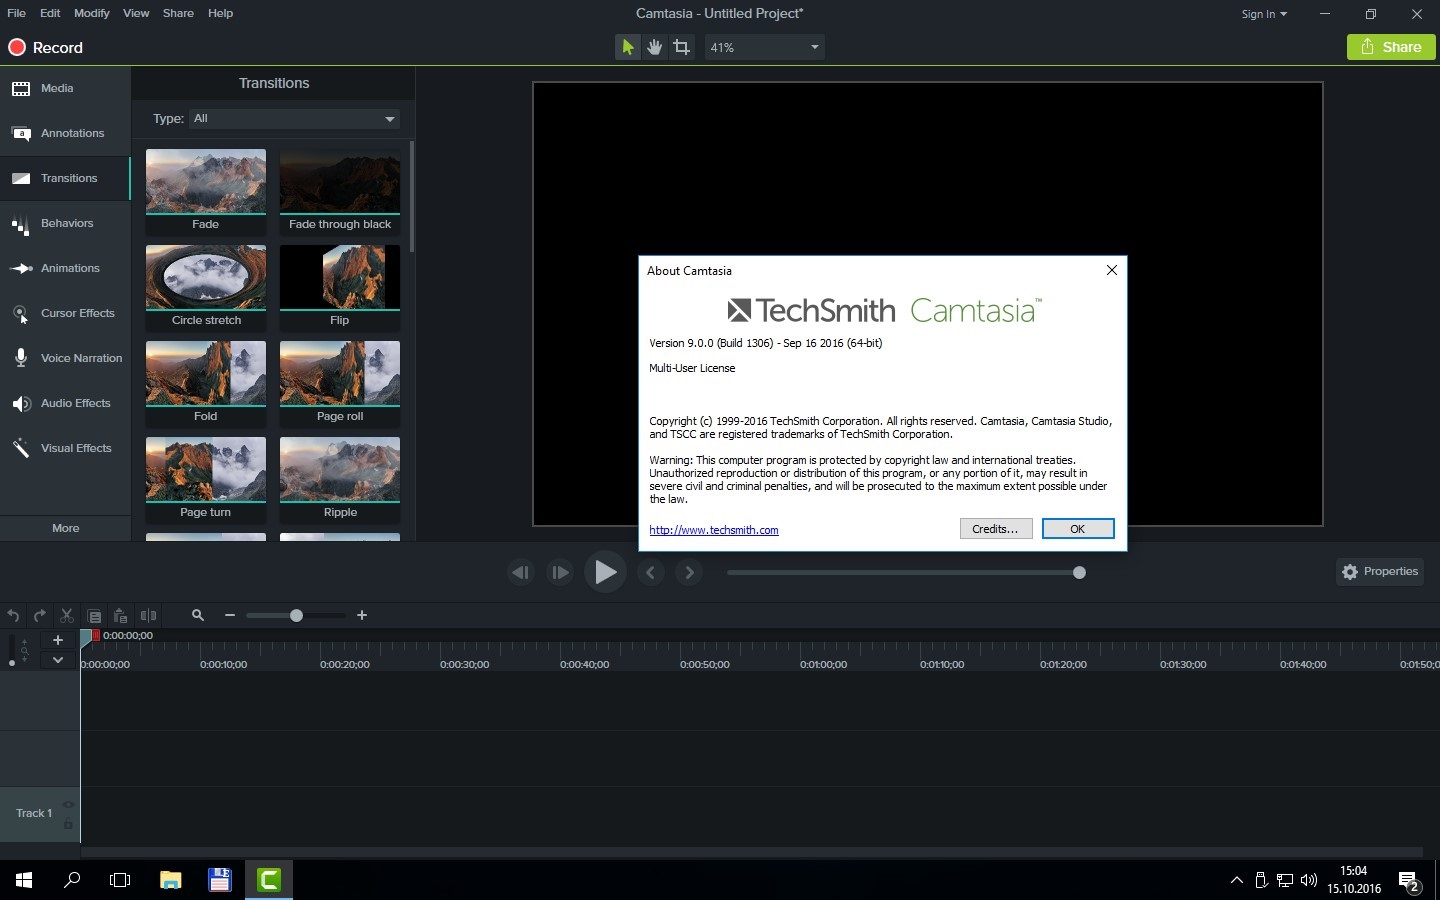1440x900 pixels.
Task: Select the Flip transition thumbnail
Action: 340,287
